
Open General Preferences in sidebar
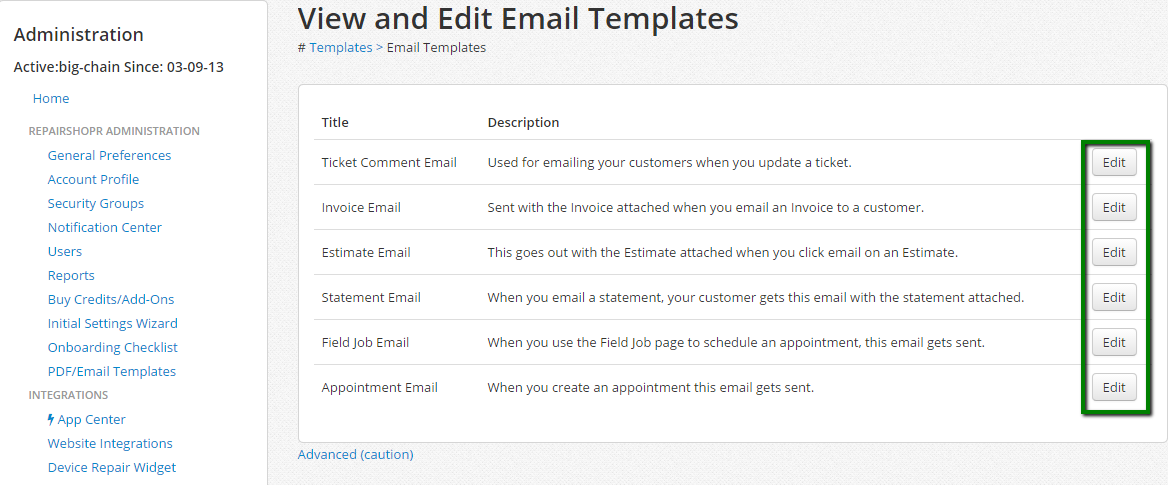pyautogui.click(x=109, y=156)
